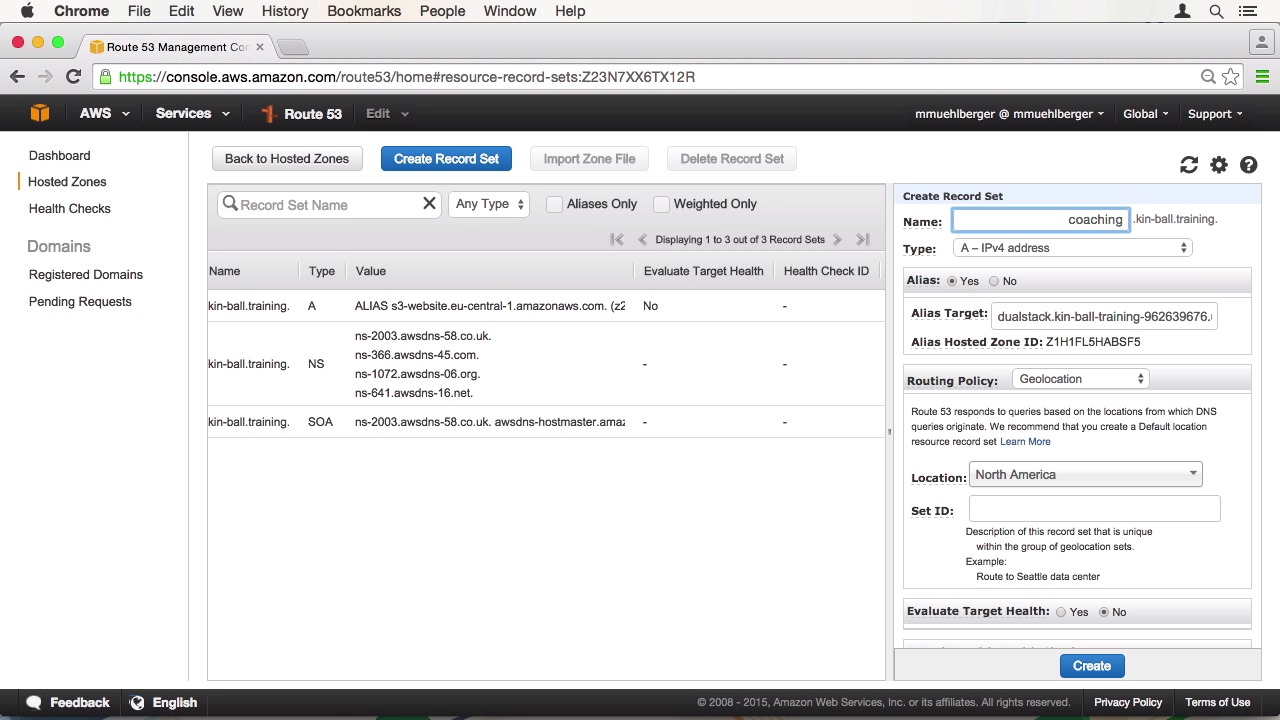Click the Name field containing coaching
This screenshot has height=720, width=1280.
[1041, 220]
